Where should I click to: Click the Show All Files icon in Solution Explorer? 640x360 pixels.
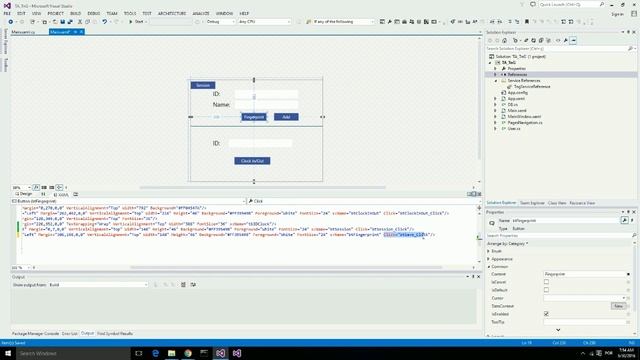pyautogui.click(x=549, y=40)
